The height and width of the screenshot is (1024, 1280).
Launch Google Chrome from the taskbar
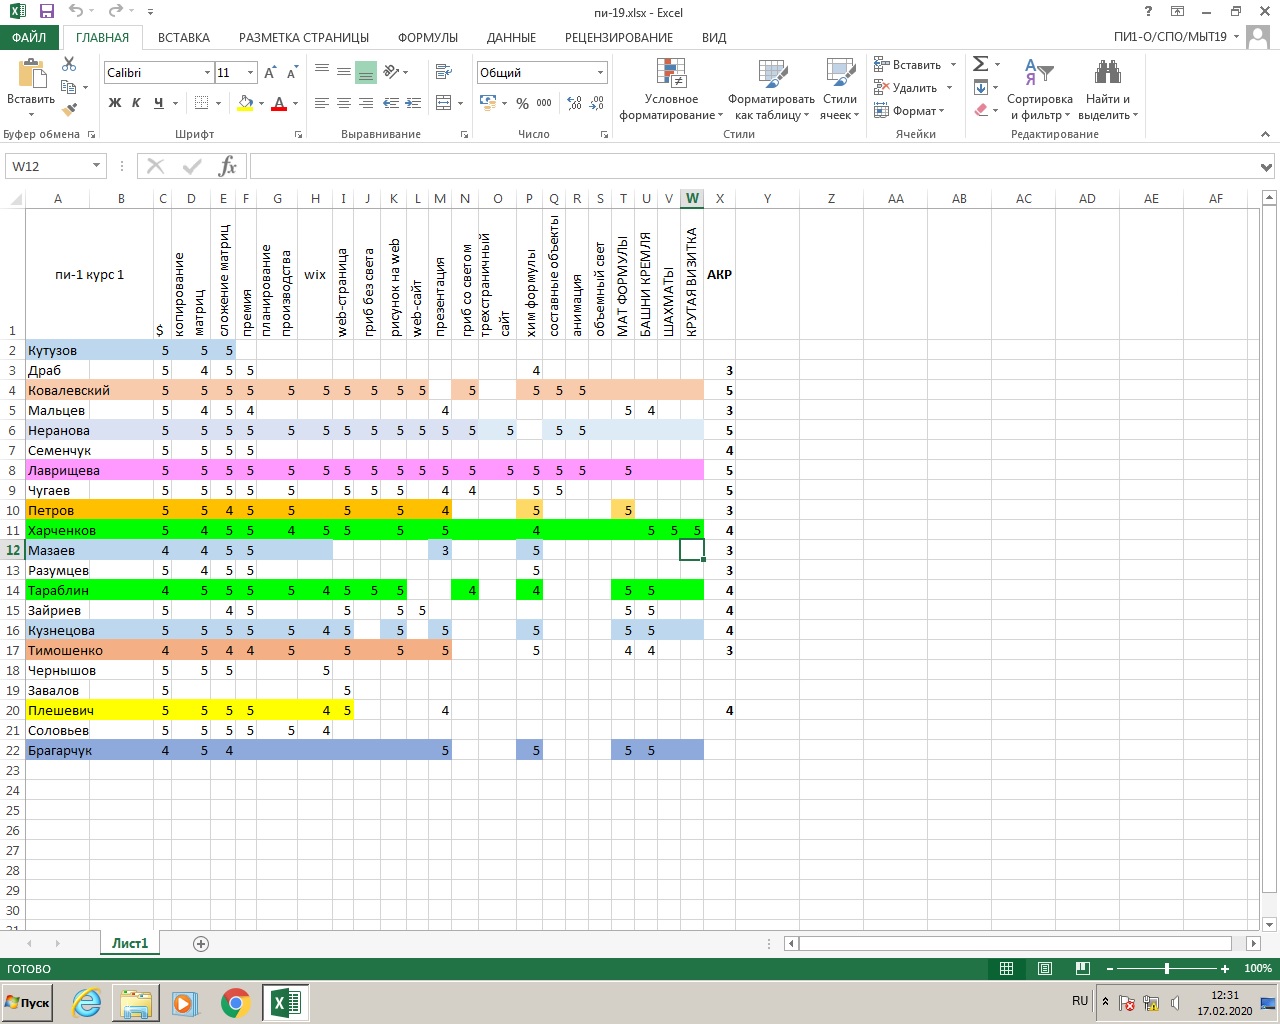235,1003
